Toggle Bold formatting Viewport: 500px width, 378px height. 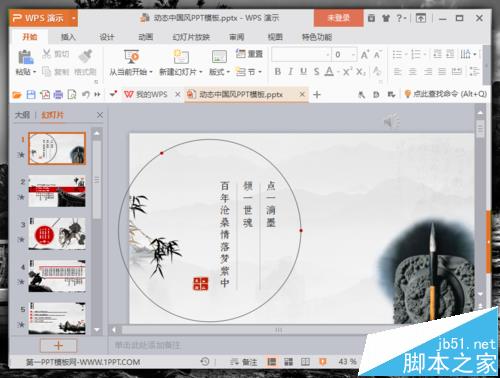click(x=277, y=71)
